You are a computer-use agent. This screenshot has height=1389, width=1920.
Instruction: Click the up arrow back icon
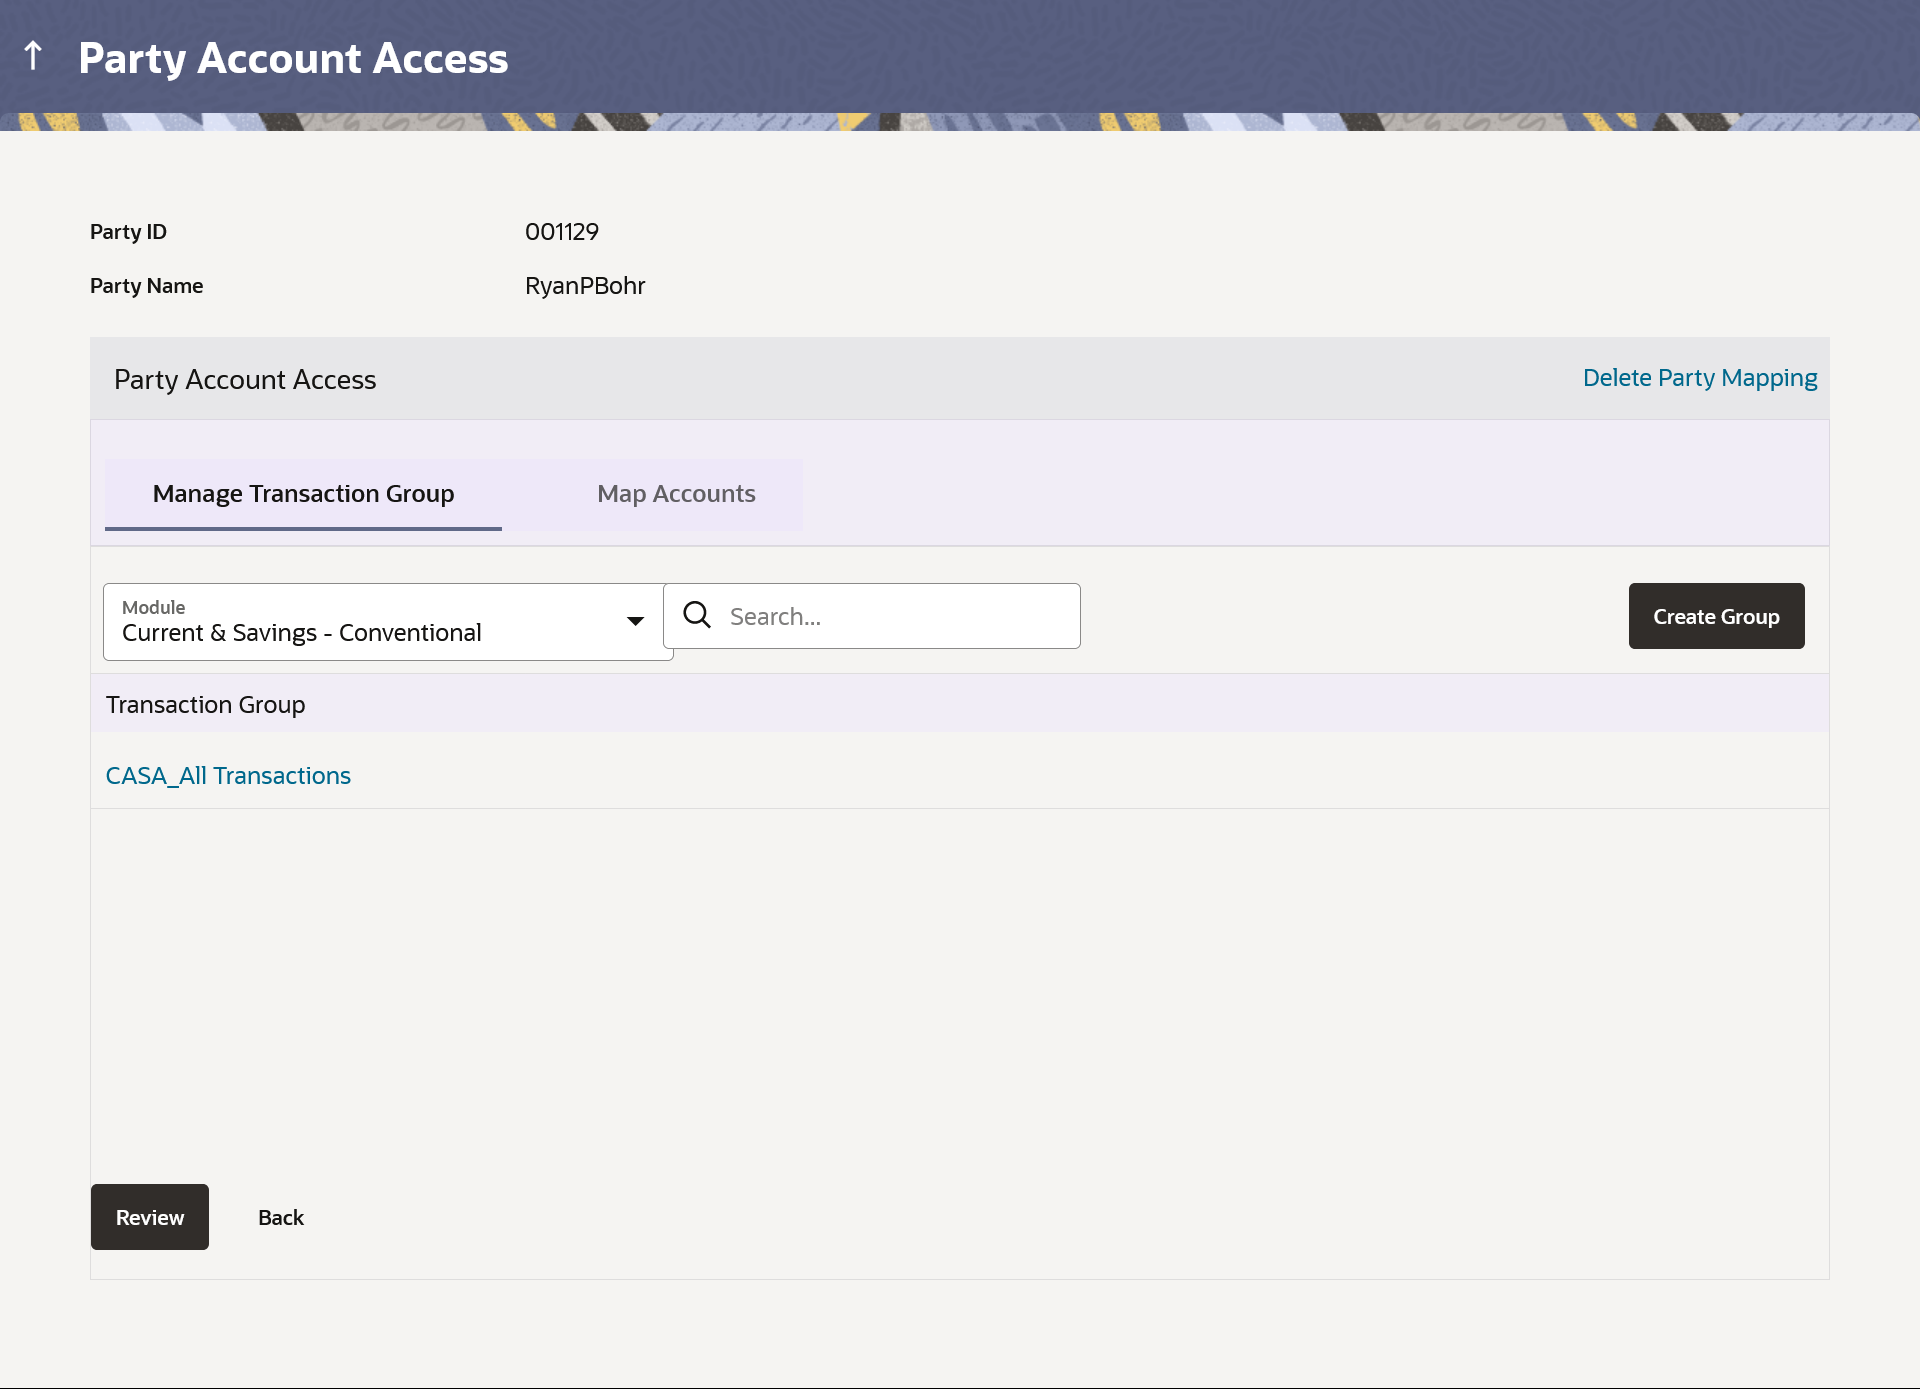33,56
